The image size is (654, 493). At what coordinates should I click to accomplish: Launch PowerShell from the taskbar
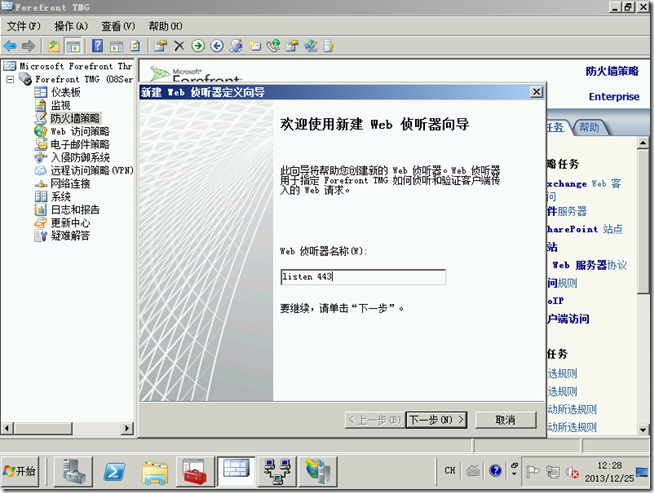(x=114, y=471)
